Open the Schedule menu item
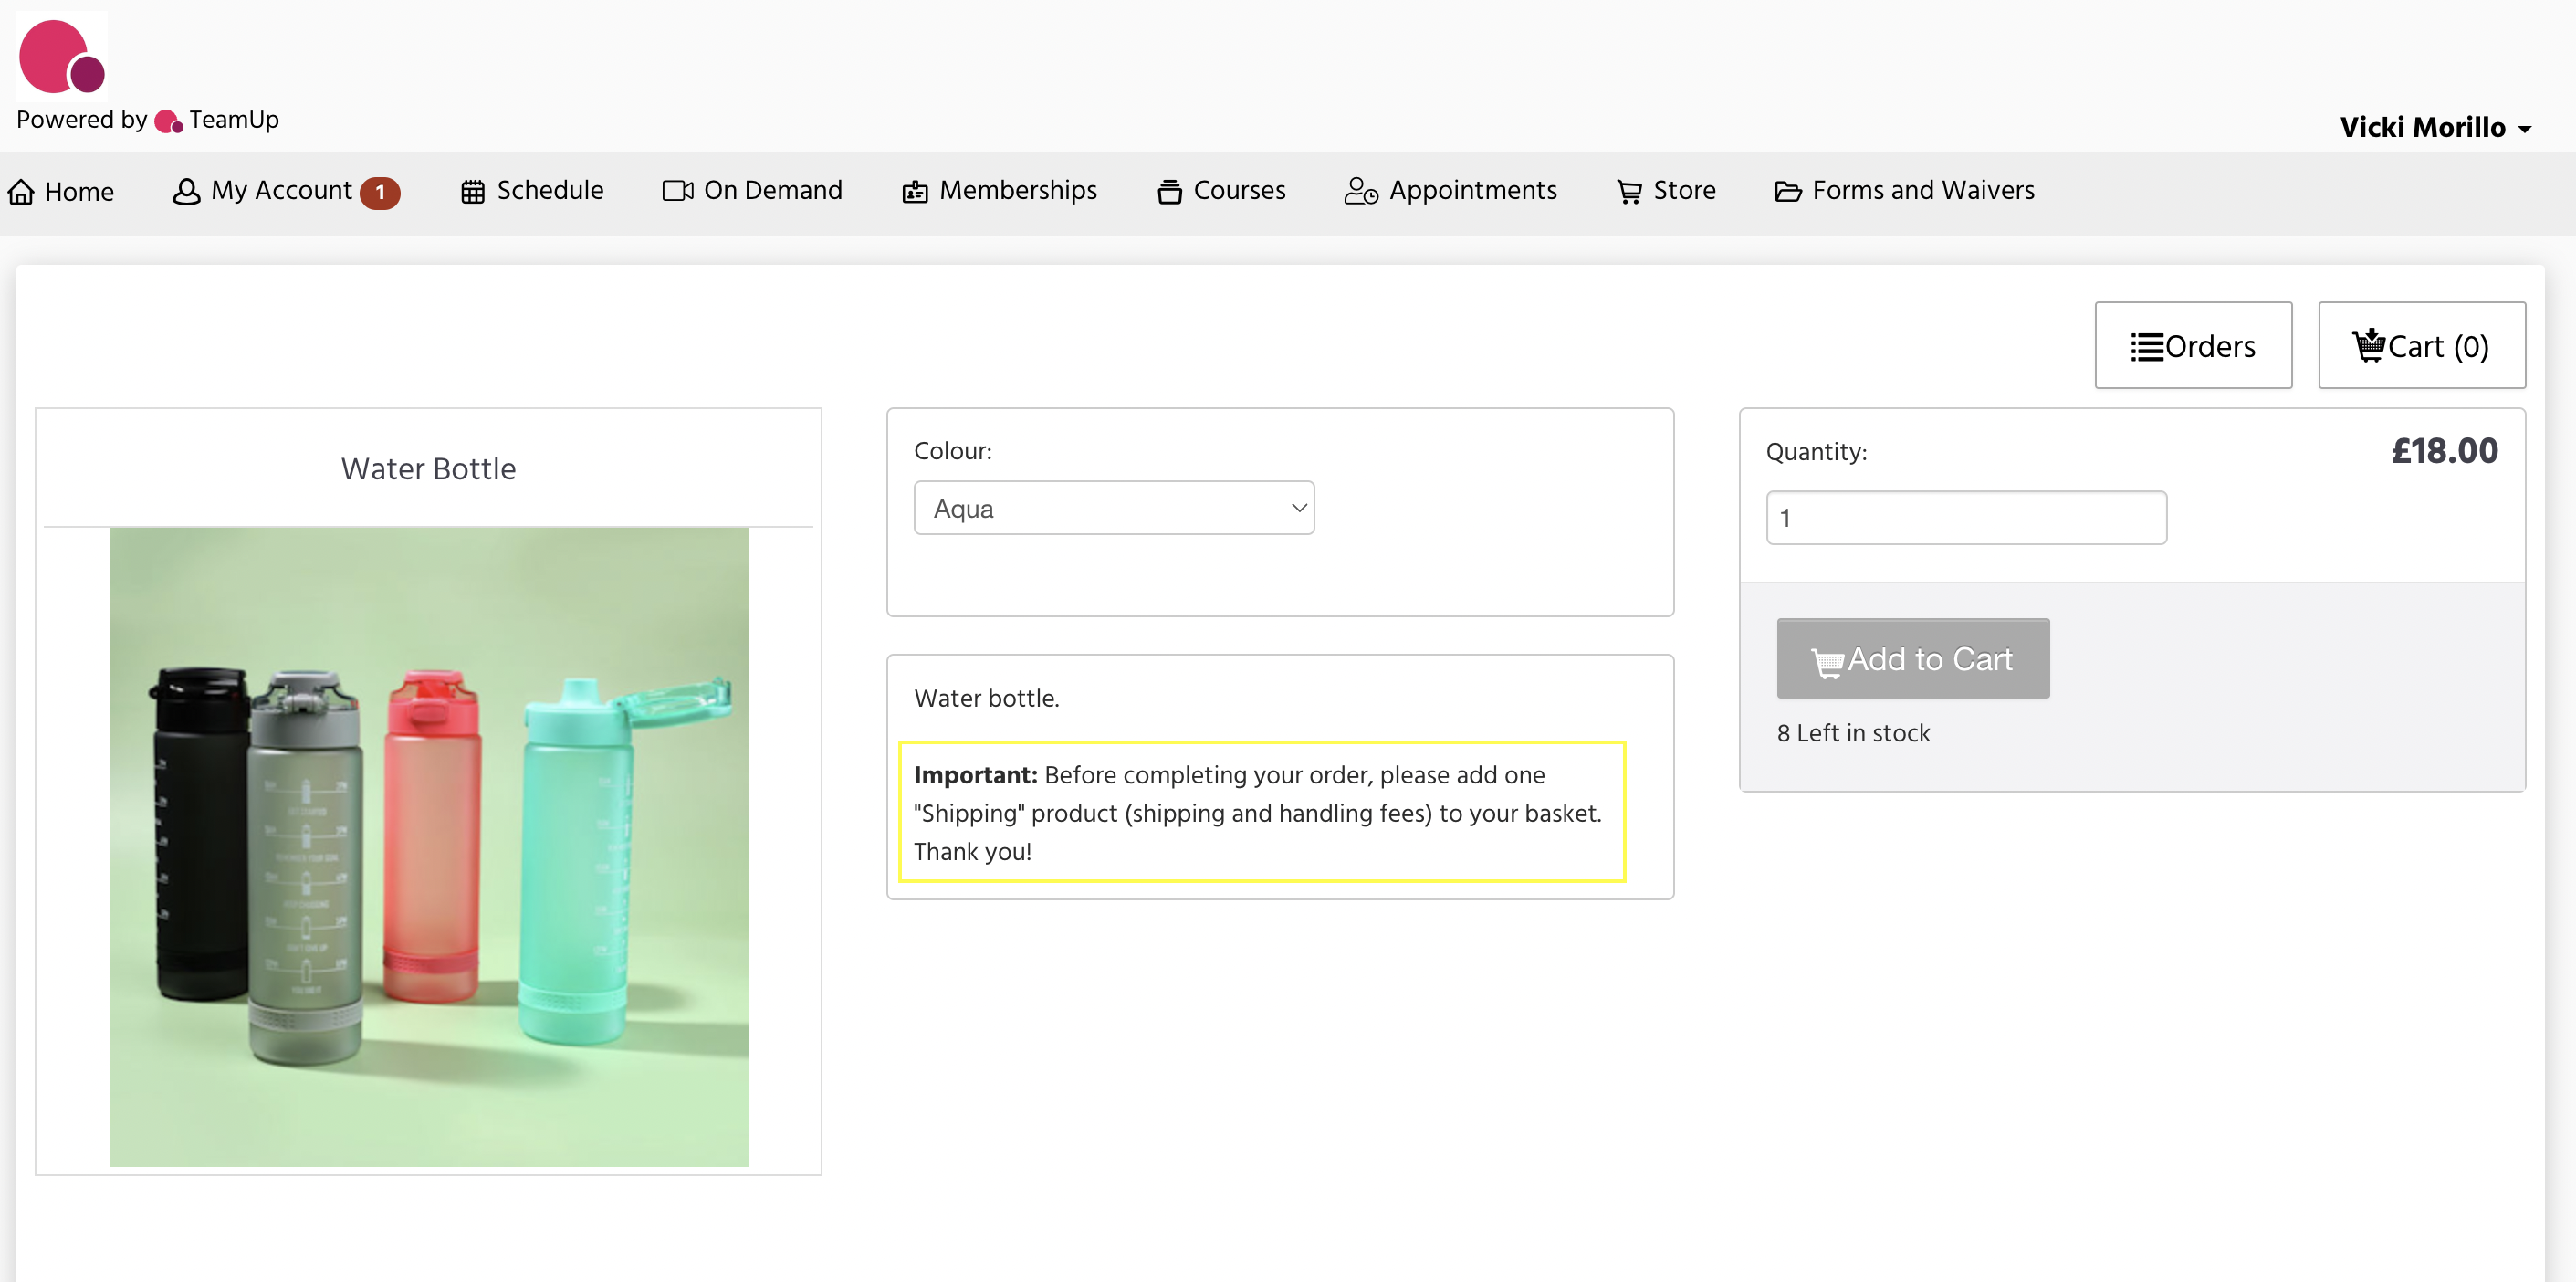This screenshot has width=2576, height=1282. pos(549,190)
